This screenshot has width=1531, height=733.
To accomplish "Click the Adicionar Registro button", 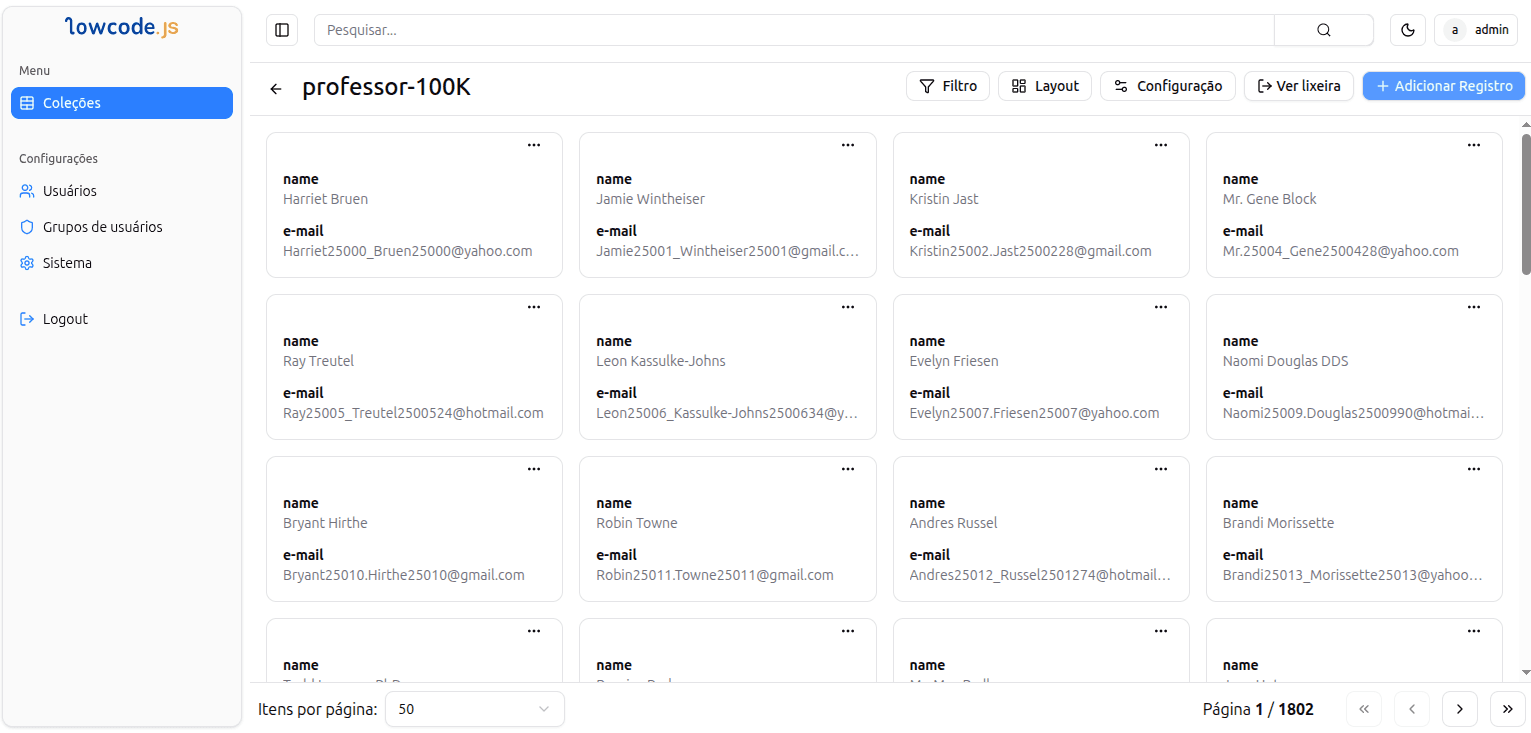I will (x=1443, y=86).
